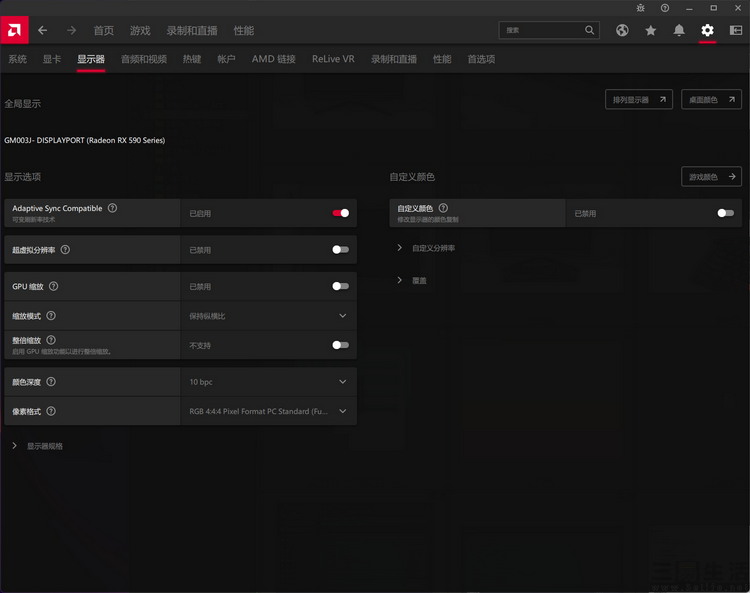Image resolution: width=750 pixels, height=593 pixels.
Task: Switch to 系统 tab
Action: pyautogui.click(x=18, y=59)
